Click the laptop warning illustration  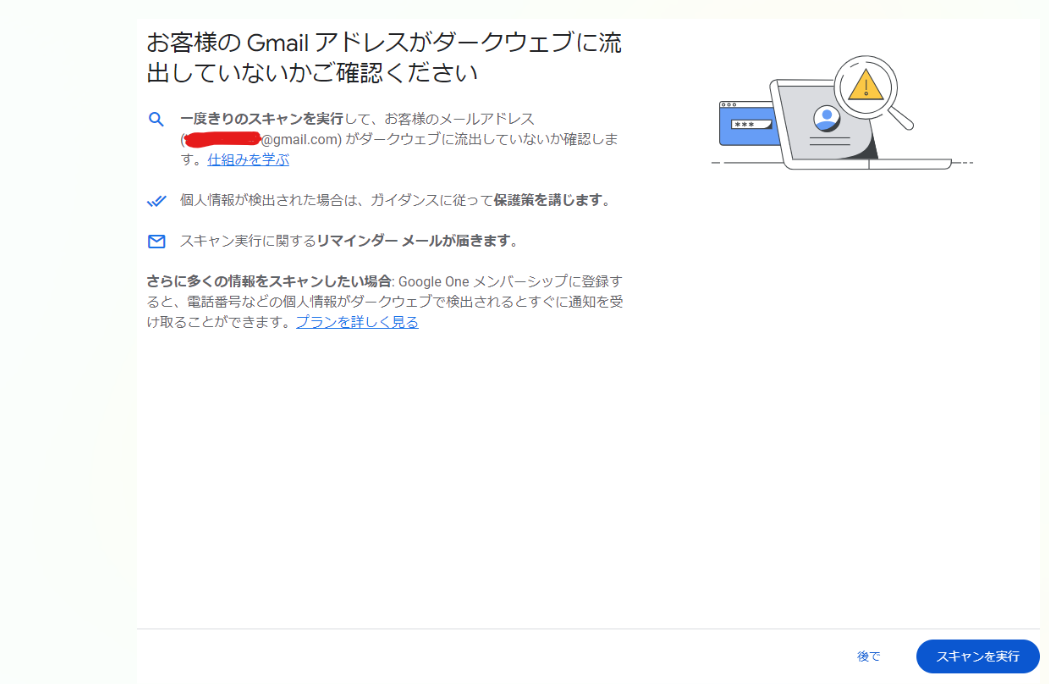pyautogui.click(x=842, y=113)
